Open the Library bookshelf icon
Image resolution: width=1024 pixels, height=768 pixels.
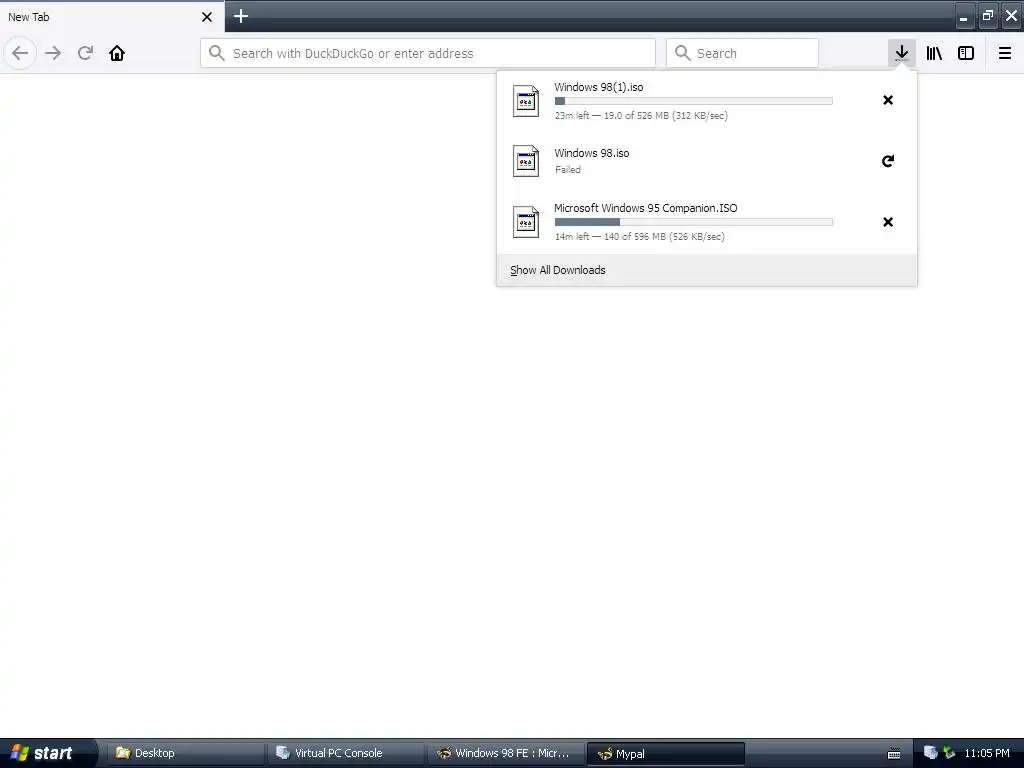pos(934,53)
